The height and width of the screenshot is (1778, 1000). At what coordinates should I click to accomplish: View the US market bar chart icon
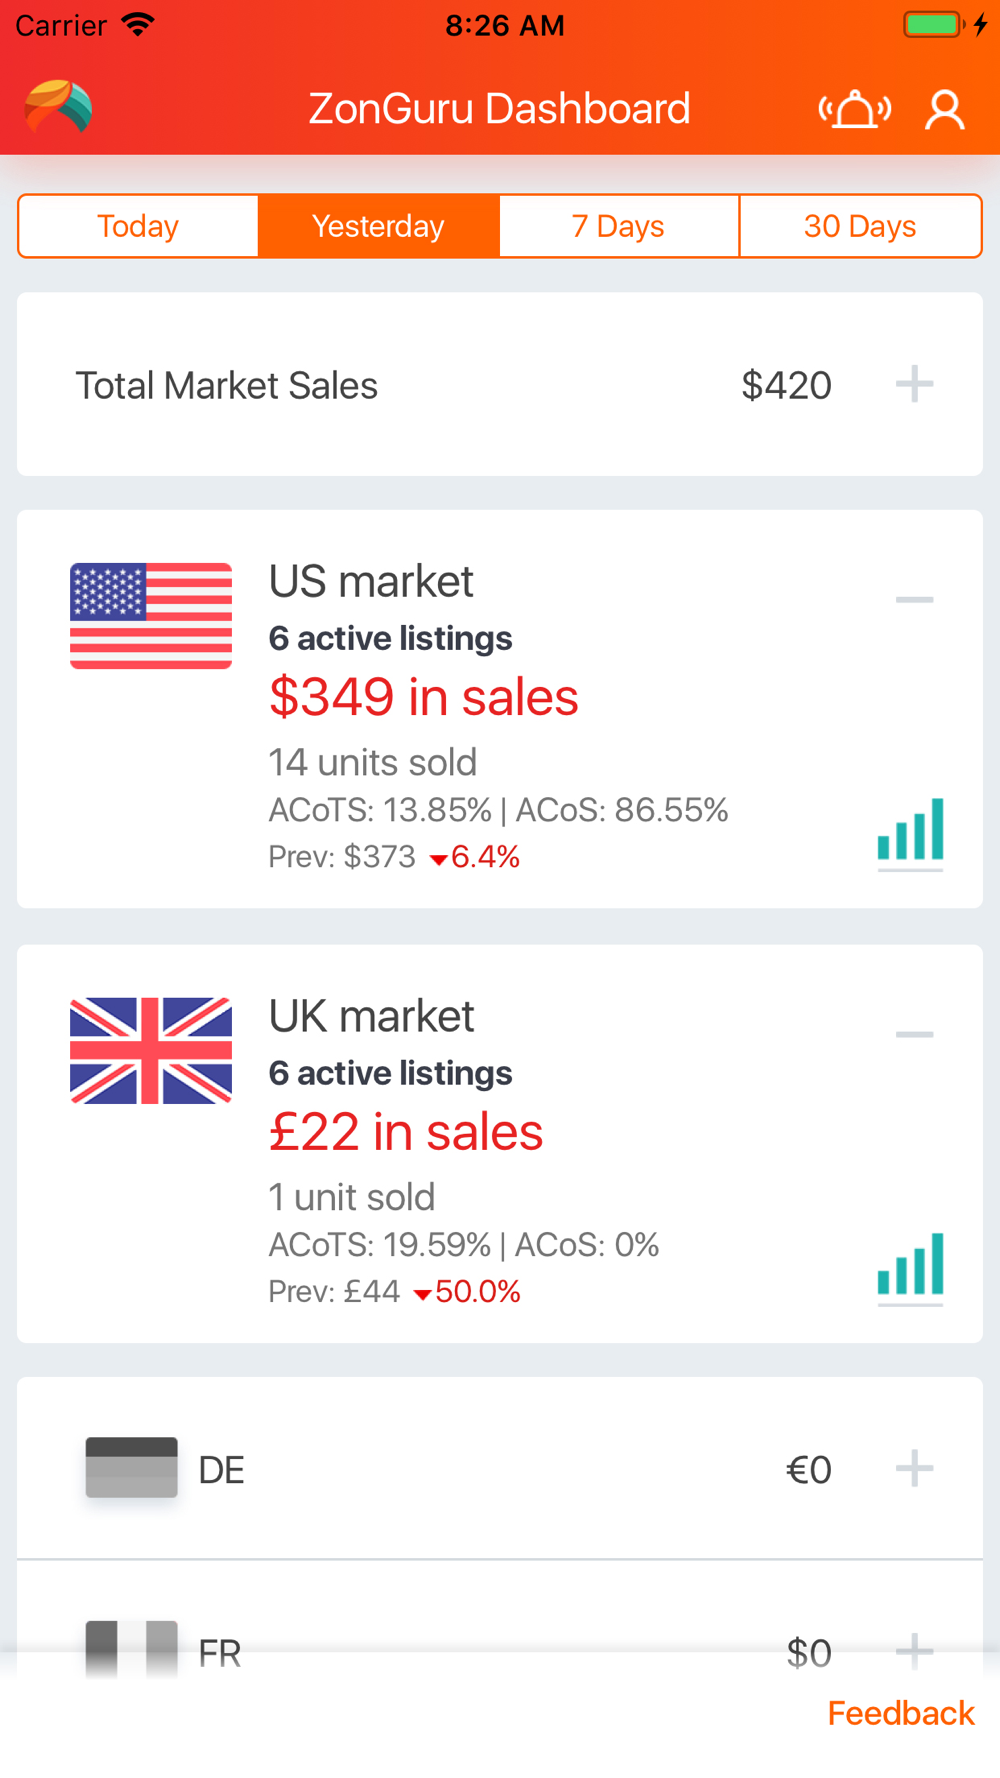tap(910, 833)
